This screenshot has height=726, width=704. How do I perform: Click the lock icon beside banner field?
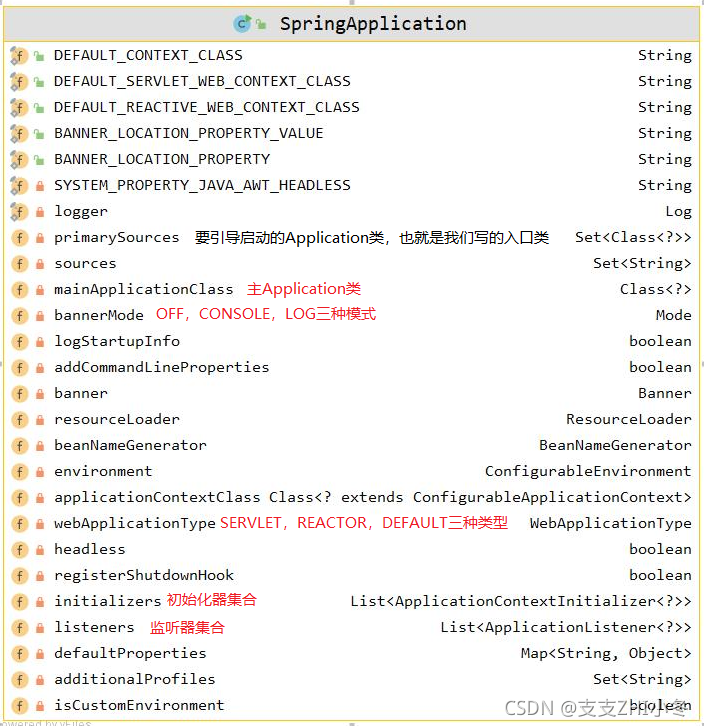[40, 394]
